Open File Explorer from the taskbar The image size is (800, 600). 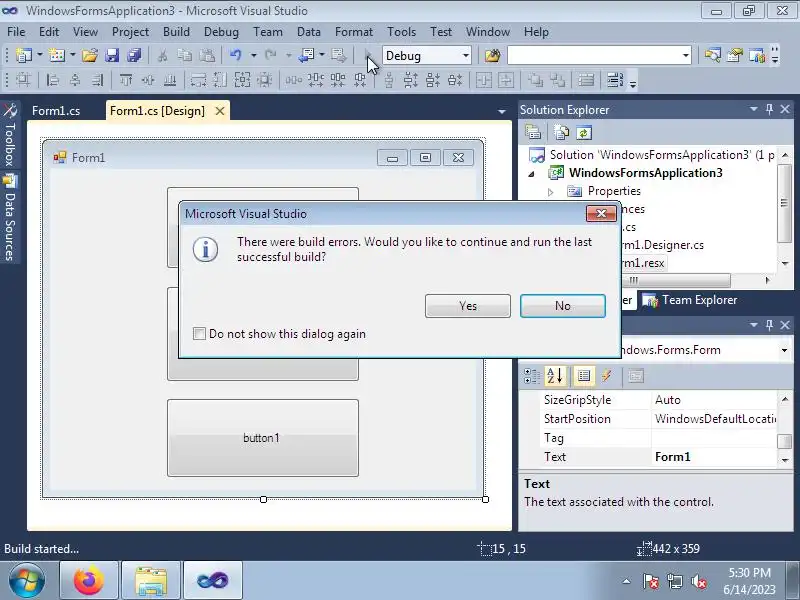click(x=151, y=581)
